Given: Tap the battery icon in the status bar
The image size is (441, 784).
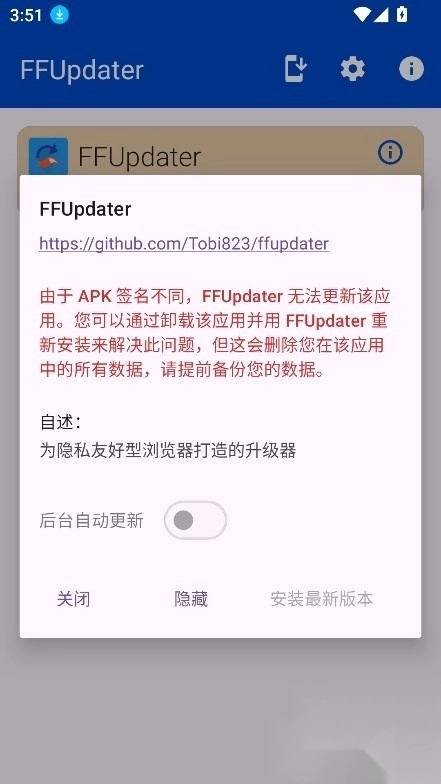Looking at the screenshot, I should click(x=402, y=14).
